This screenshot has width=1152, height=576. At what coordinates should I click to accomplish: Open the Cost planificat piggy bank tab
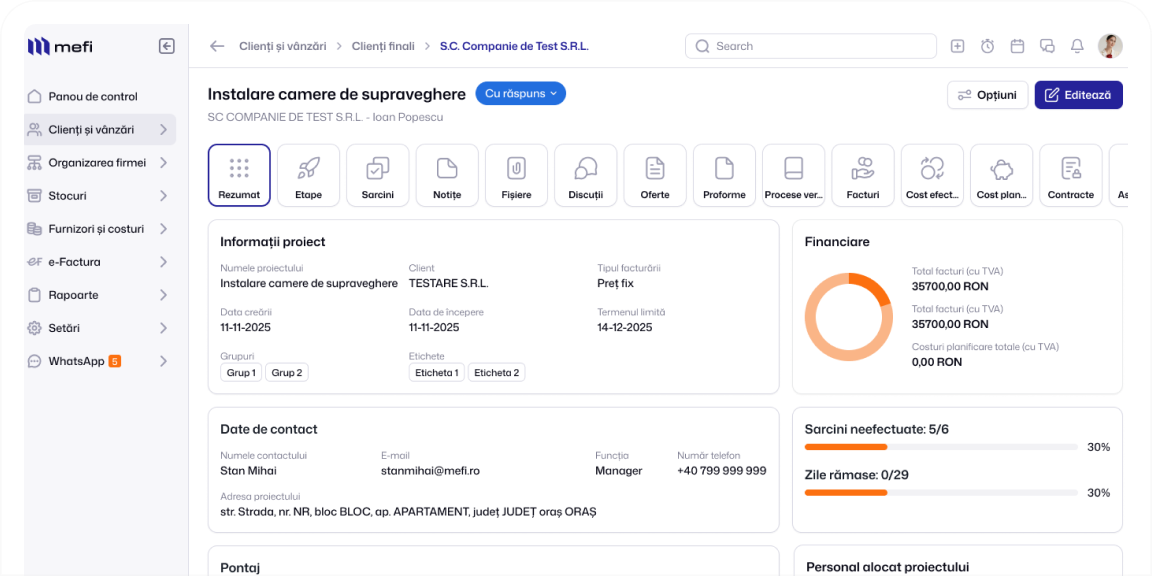(1001, 176)
